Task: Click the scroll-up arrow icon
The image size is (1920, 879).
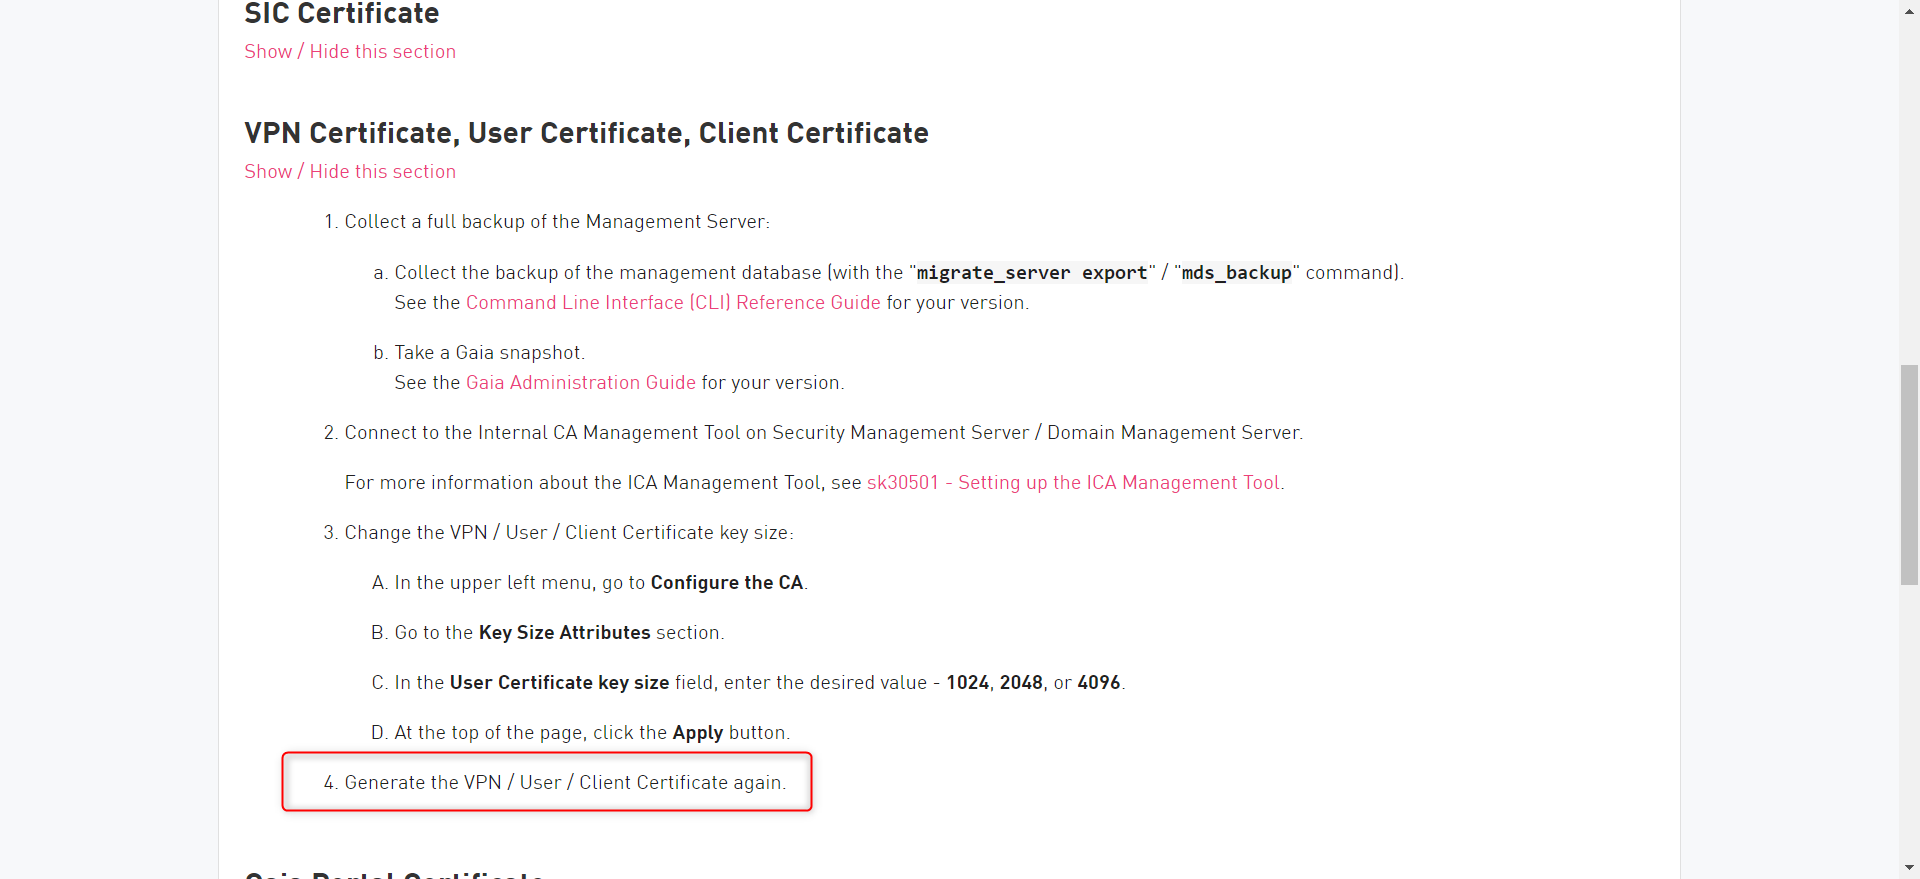Action: click(1908, 12)
